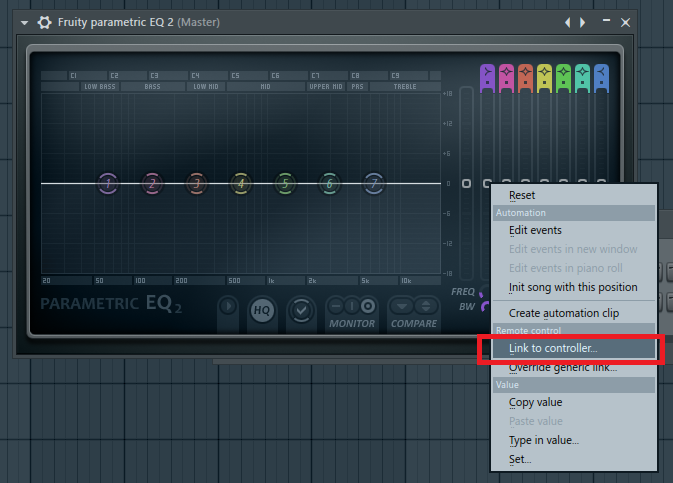
Task: Select EQ band 3 node
Action: coord(197,184)
